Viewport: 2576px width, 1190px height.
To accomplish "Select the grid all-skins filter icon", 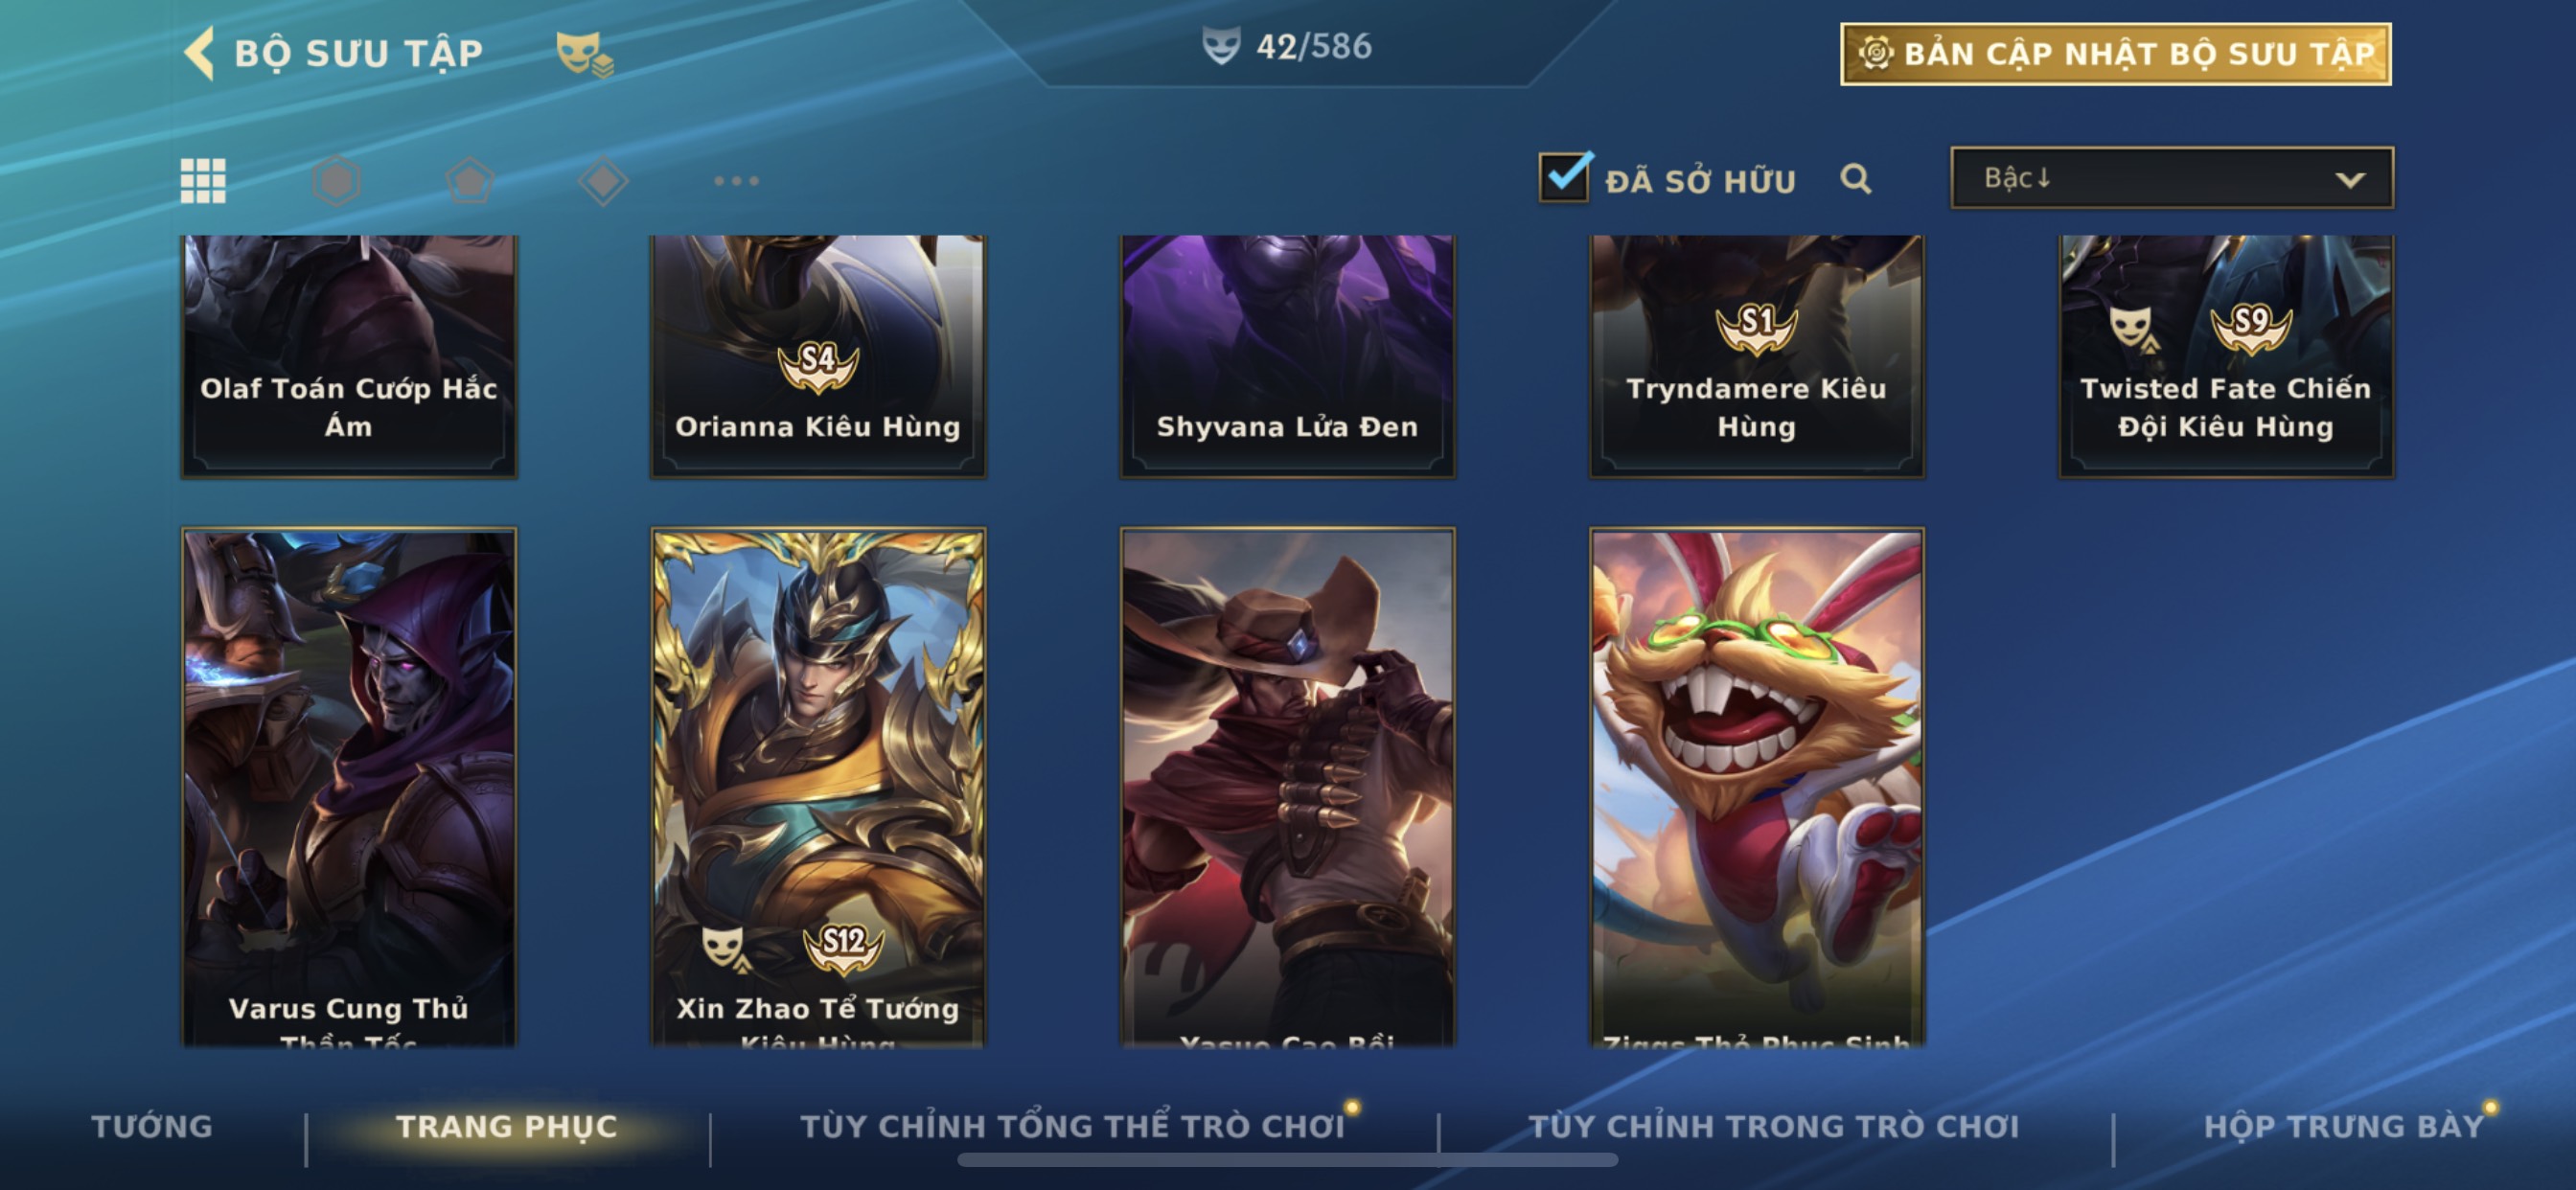I will point(203,181).
